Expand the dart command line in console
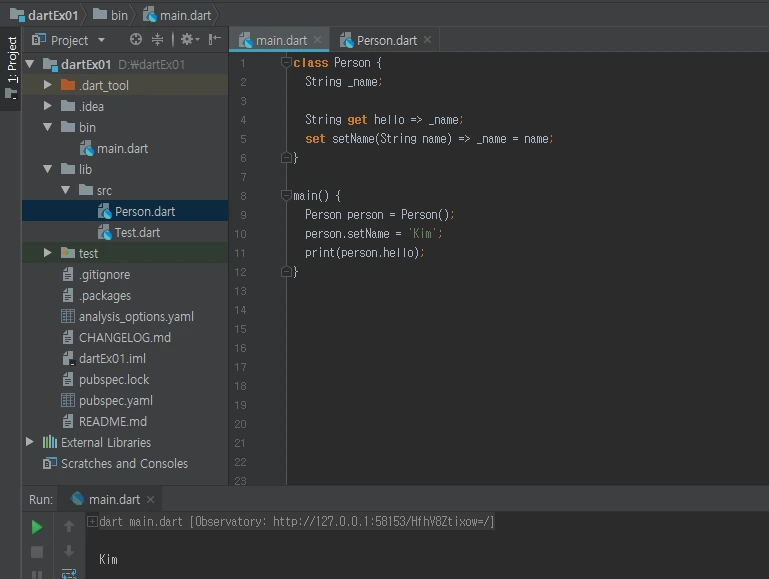Screen dimensions: 769x579 pos(92,521)
